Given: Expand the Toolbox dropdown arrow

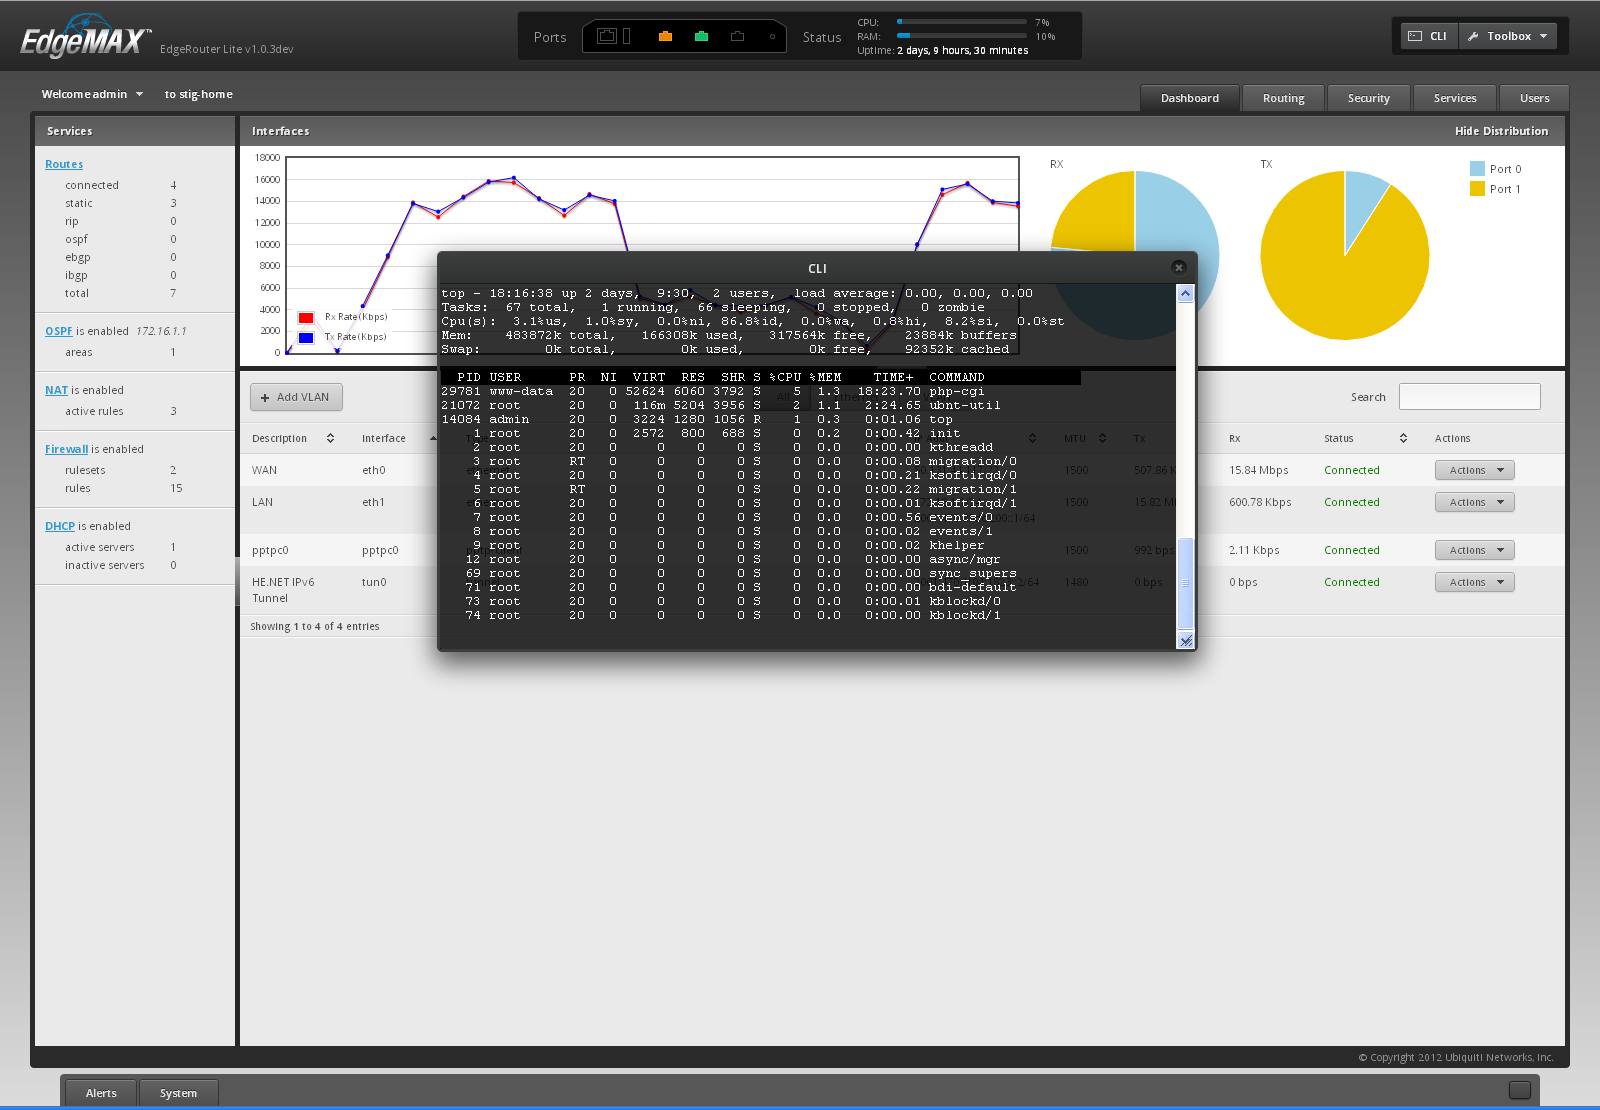Looking at the screenshot, I should (x=1541, y=36).
